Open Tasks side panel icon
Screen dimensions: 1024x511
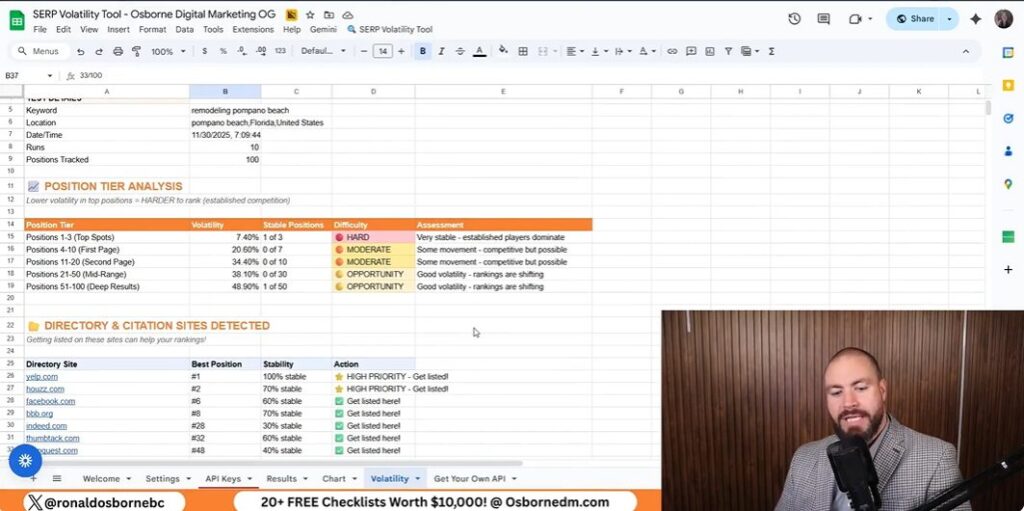pos(1008,118)
